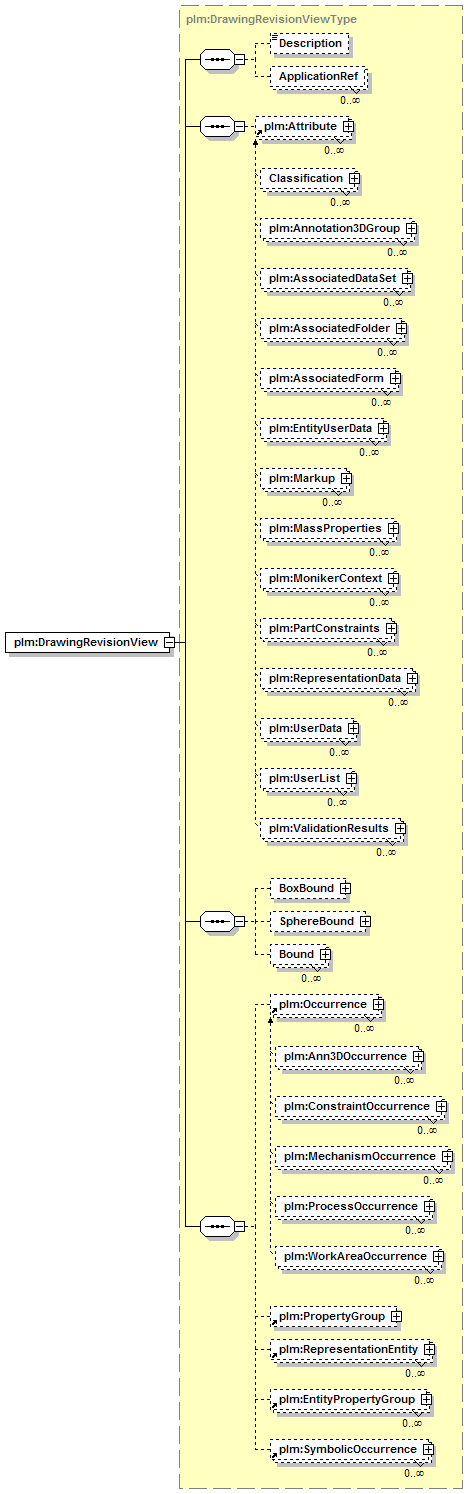
Task: Open the plm:DrawingRevisionViewType header label
Action: click(271, 19)
